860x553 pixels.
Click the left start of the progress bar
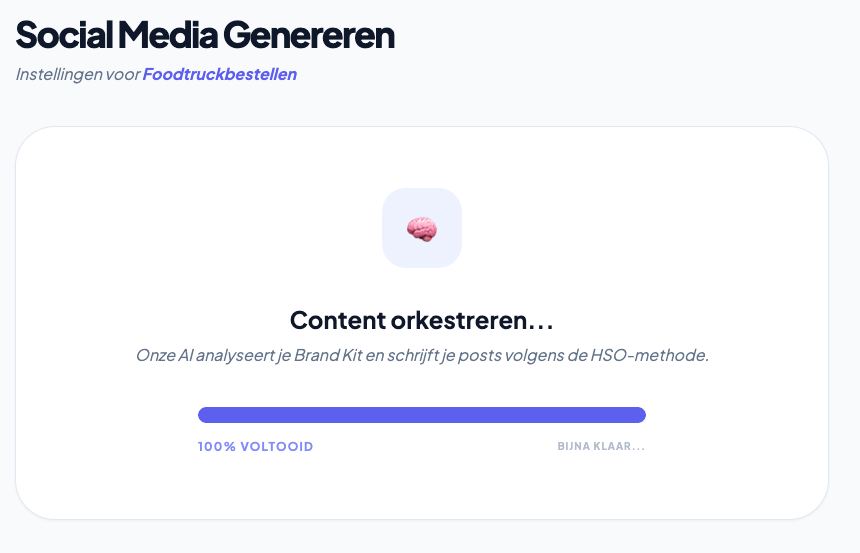tap(204, 415)
